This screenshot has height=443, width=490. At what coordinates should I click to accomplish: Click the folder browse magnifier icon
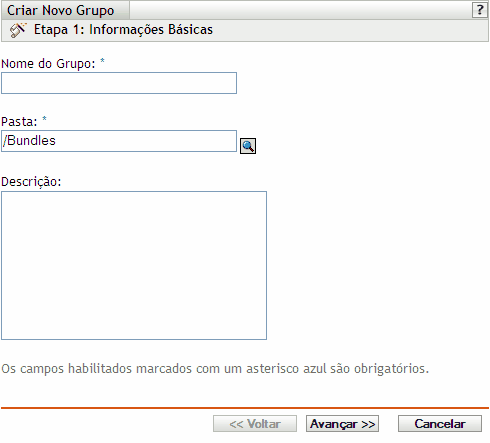[x=248, y=146]
